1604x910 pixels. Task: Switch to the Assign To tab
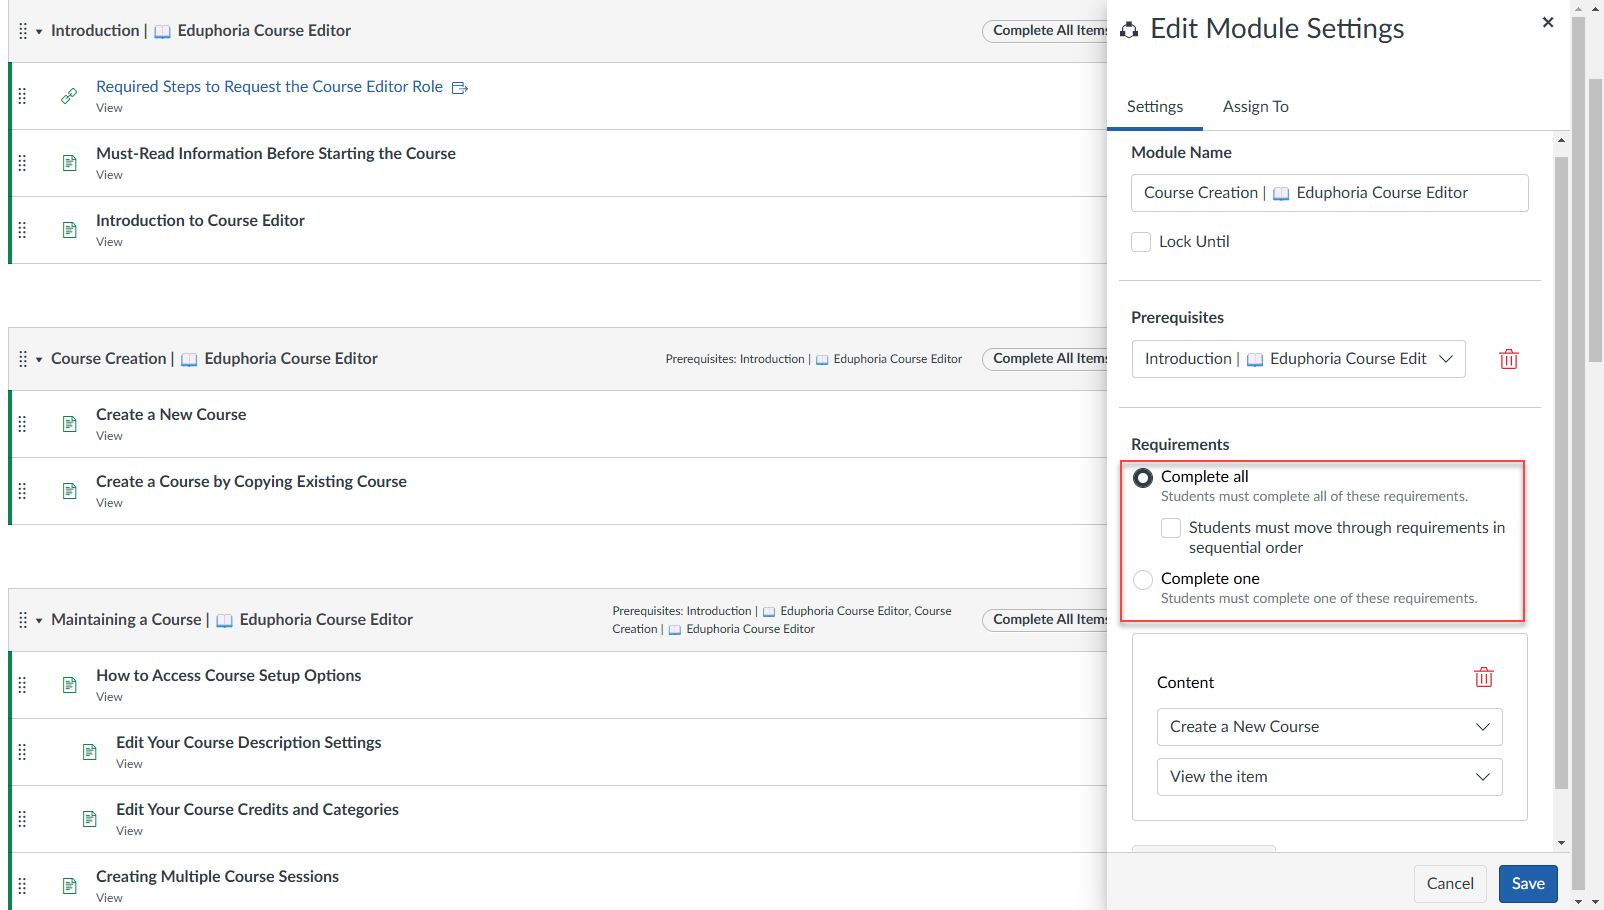point(1255,106)
